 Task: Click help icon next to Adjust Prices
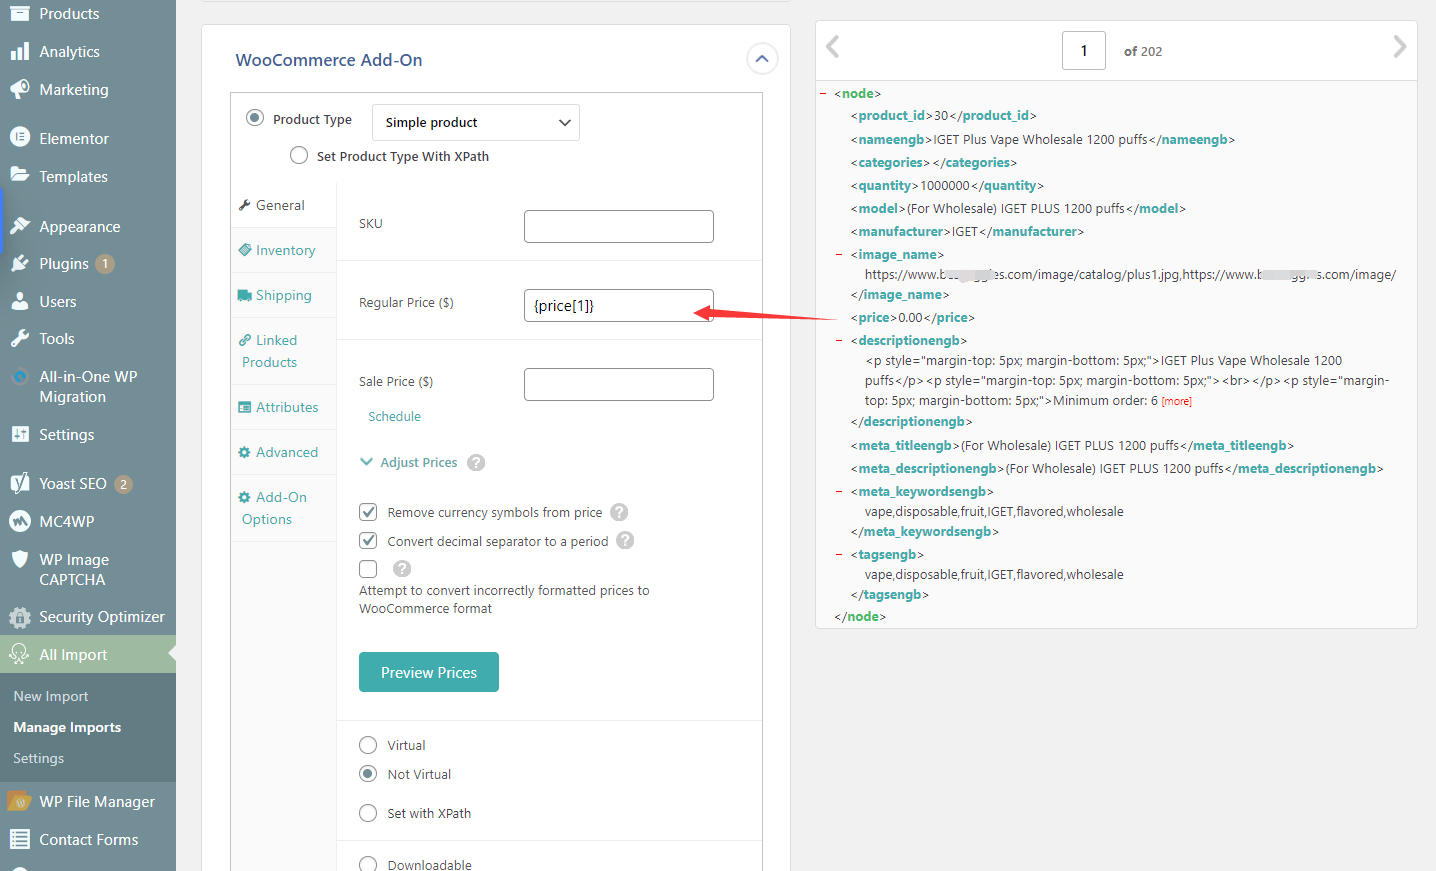click(476, 462)
